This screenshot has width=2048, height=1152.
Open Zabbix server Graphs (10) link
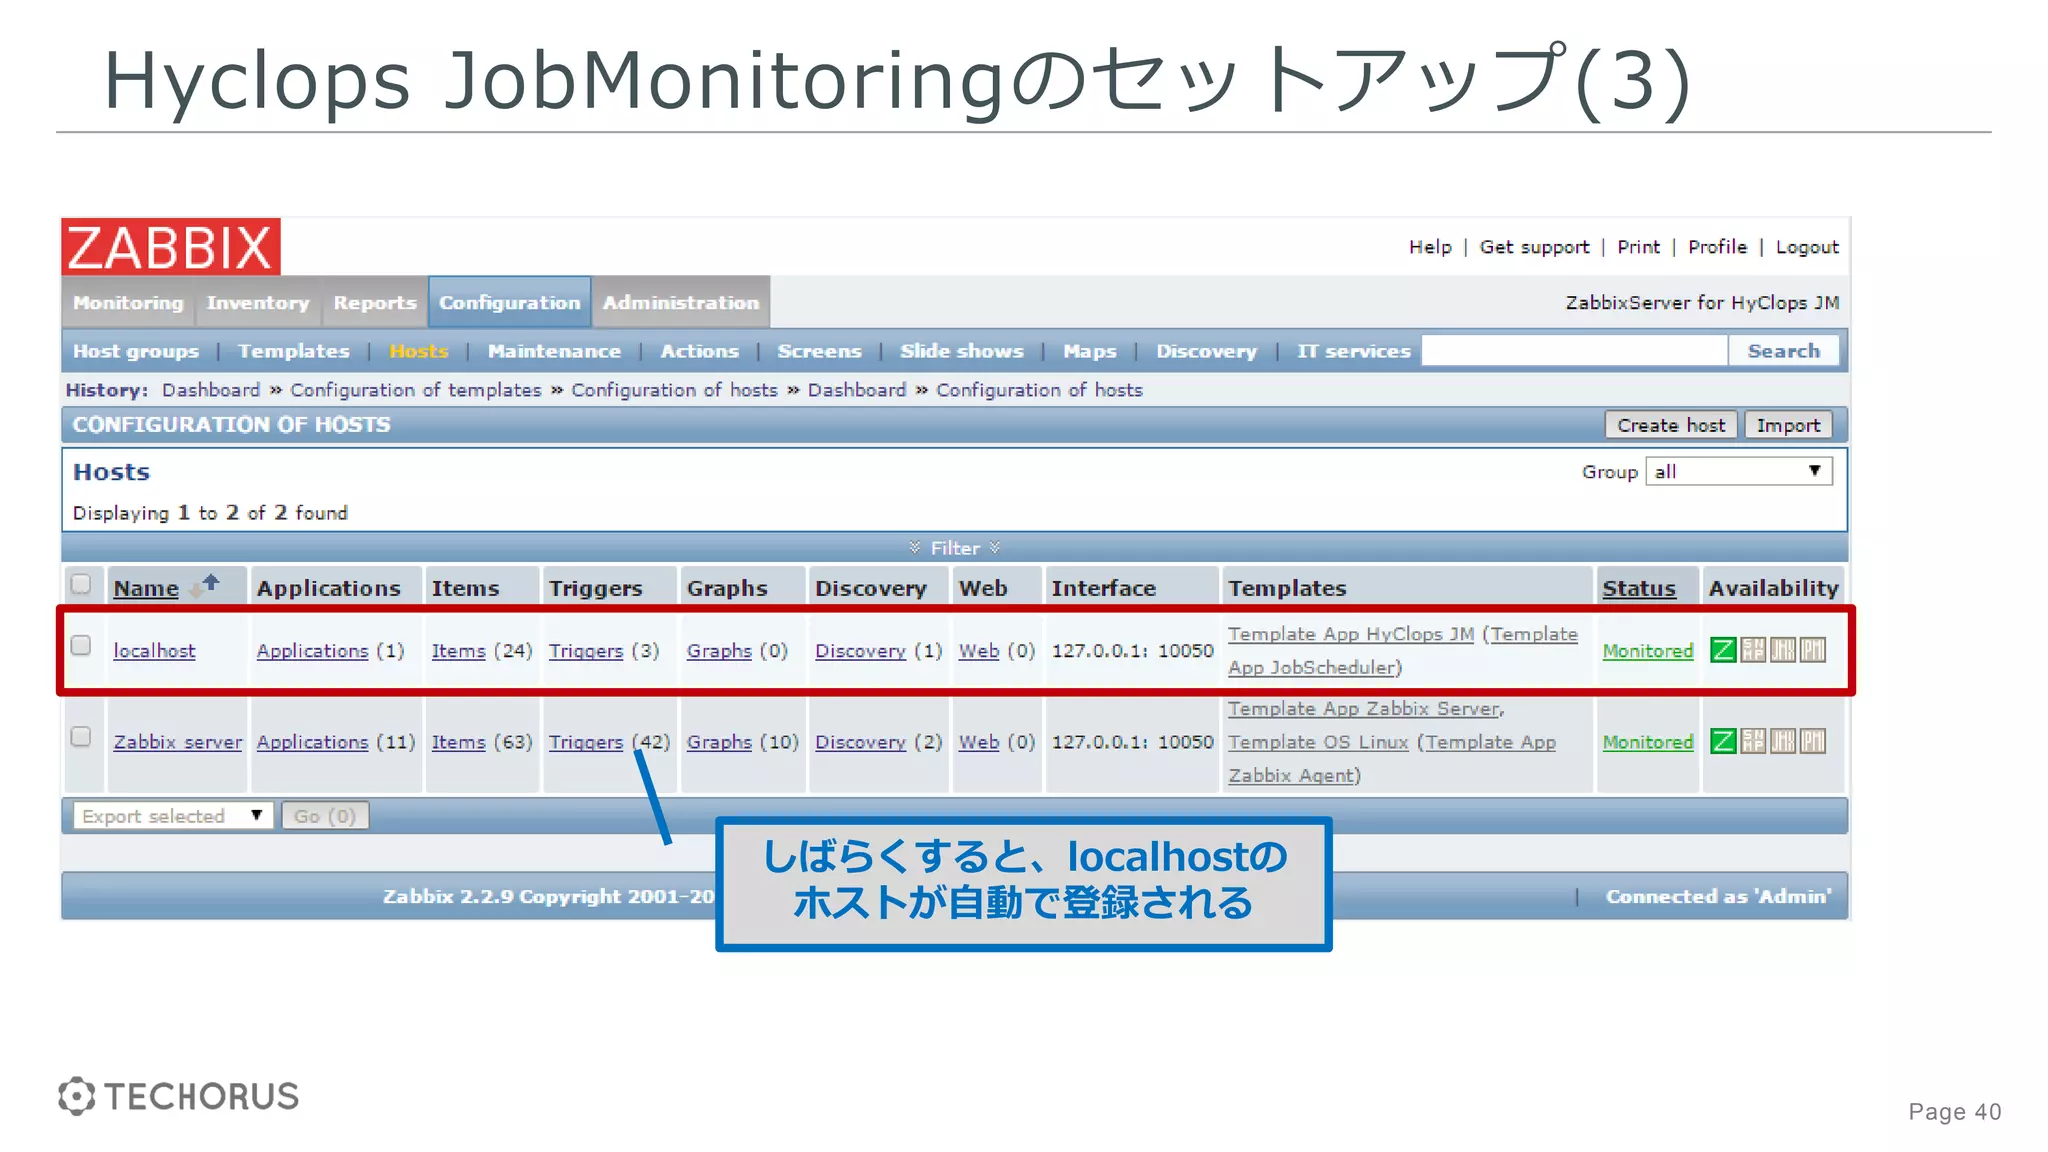719,742
